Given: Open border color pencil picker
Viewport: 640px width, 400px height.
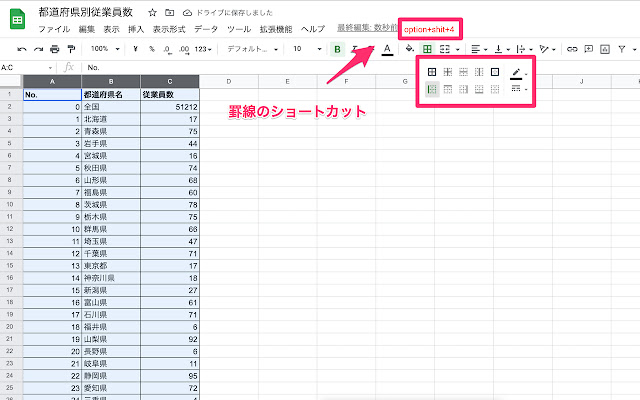Looking at the screenshot, I should (x=518, y=73).
